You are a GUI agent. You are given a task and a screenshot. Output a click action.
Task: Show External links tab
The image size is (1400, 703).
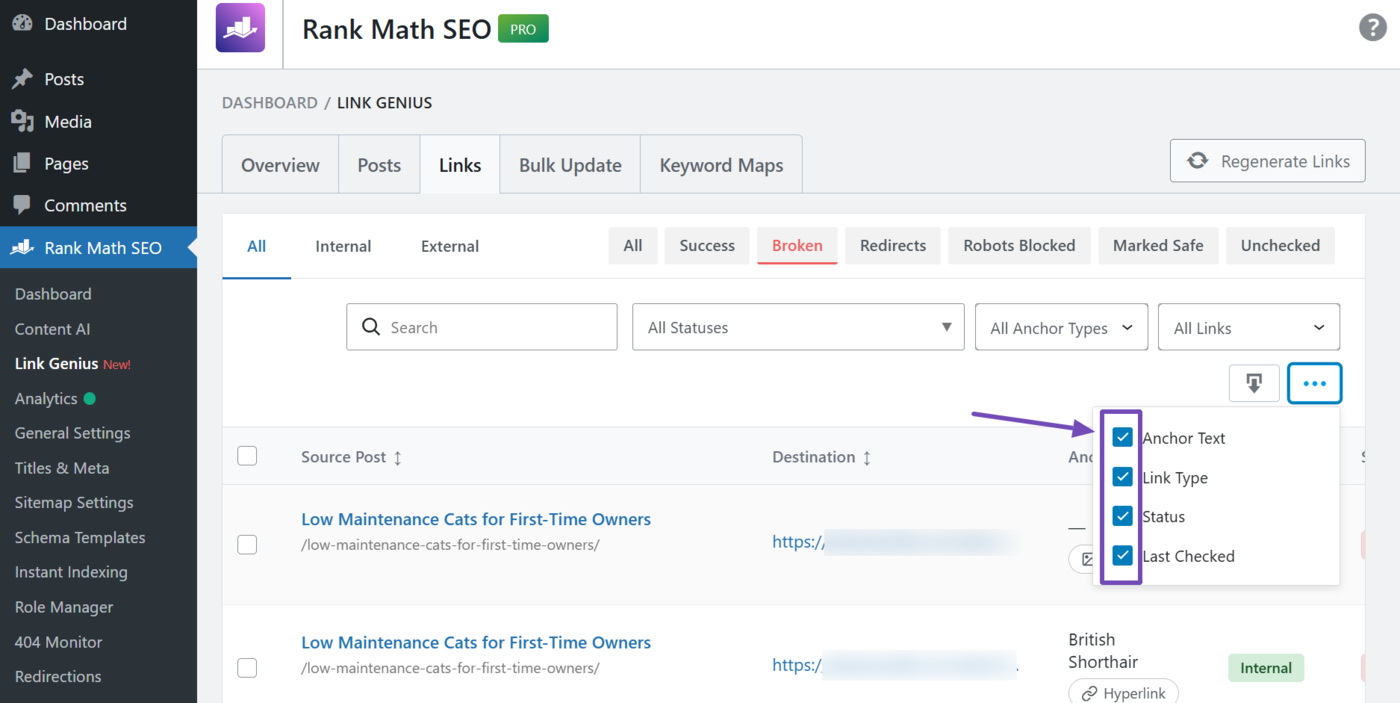coord(450,246)
